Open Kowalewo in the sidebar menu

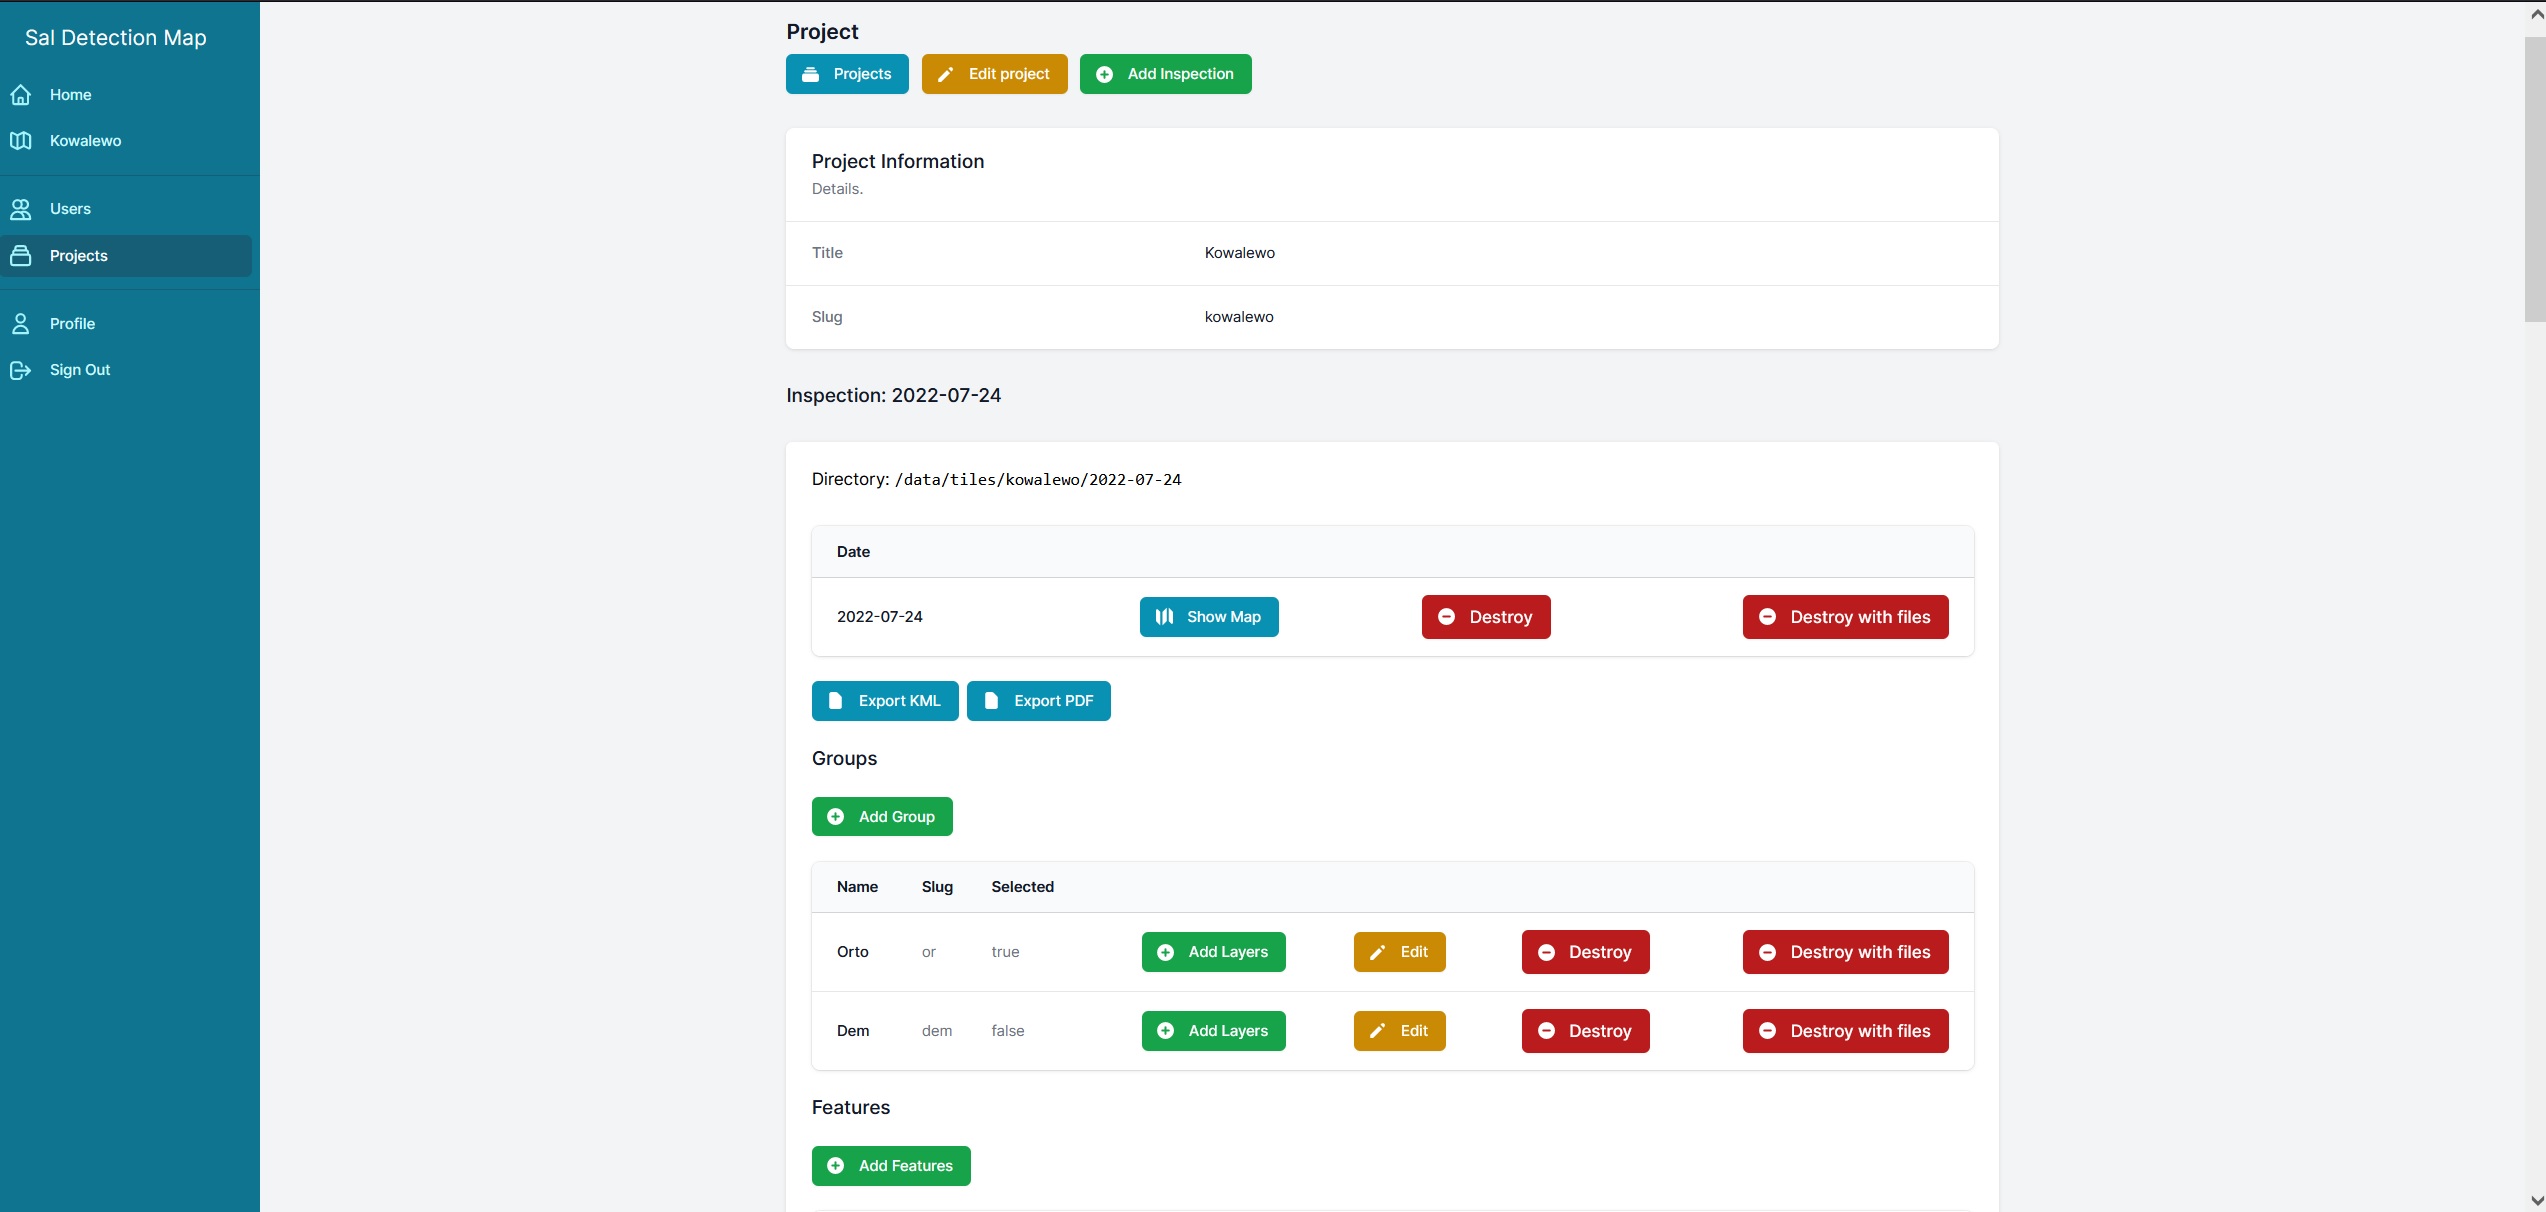pyautogui.click(x=126, y=141)
